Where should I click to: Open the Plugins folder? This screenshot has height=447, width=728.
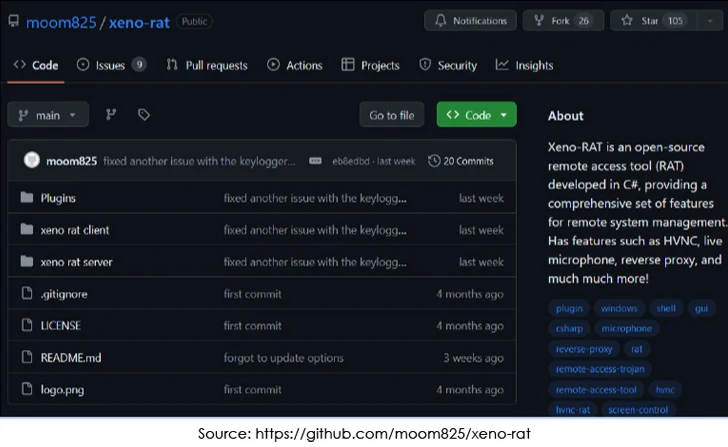point(58,198)
